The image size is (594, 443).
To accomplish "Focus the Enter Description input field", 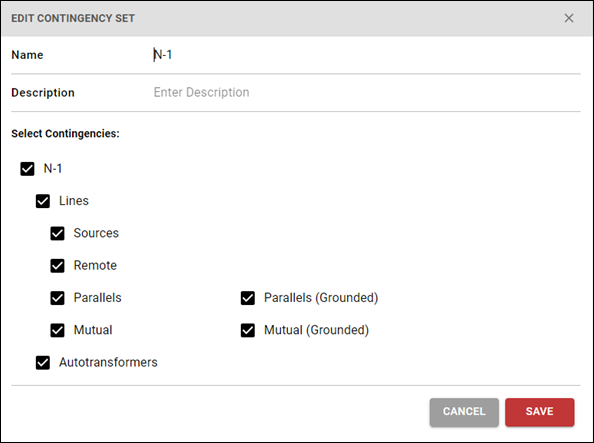I will [366, 92].
